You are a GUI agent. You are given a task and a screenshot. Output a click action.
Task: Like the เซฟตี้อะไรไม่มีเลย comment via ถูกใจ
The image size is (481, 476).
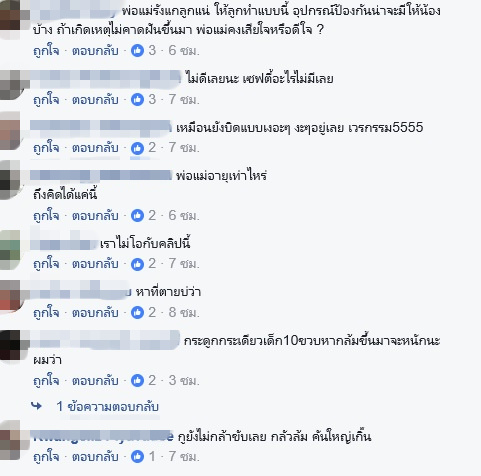point(46,99)
